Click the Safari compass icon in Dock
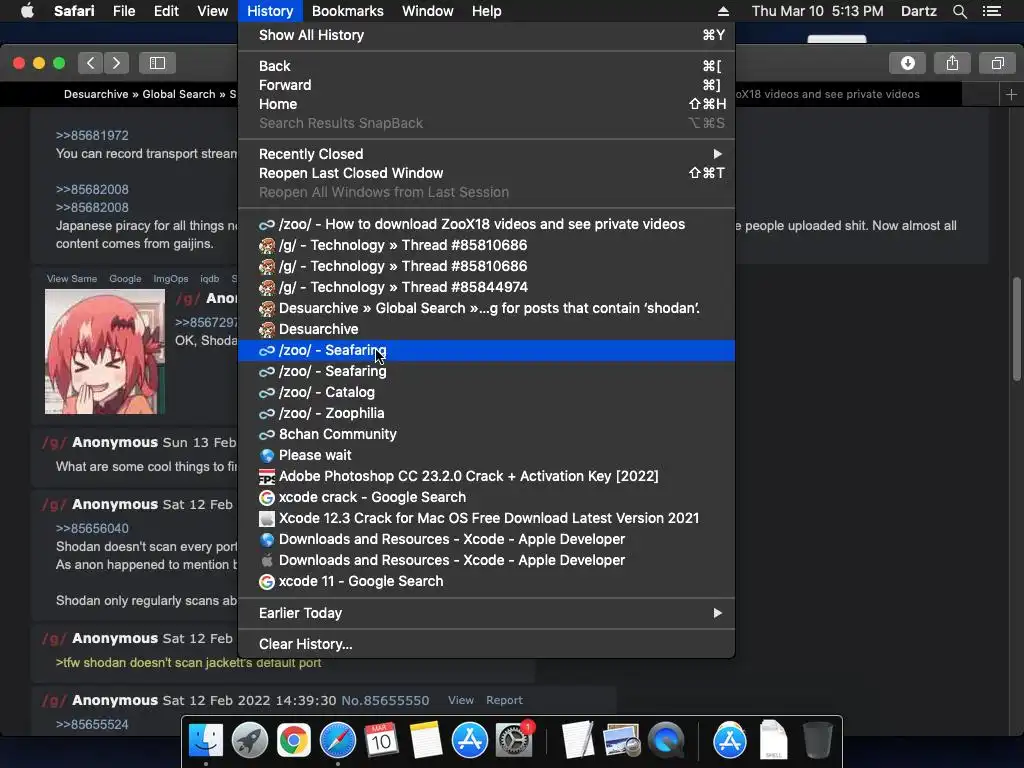Viewport: 1024px width, 768px height. [x=338, y=741]
